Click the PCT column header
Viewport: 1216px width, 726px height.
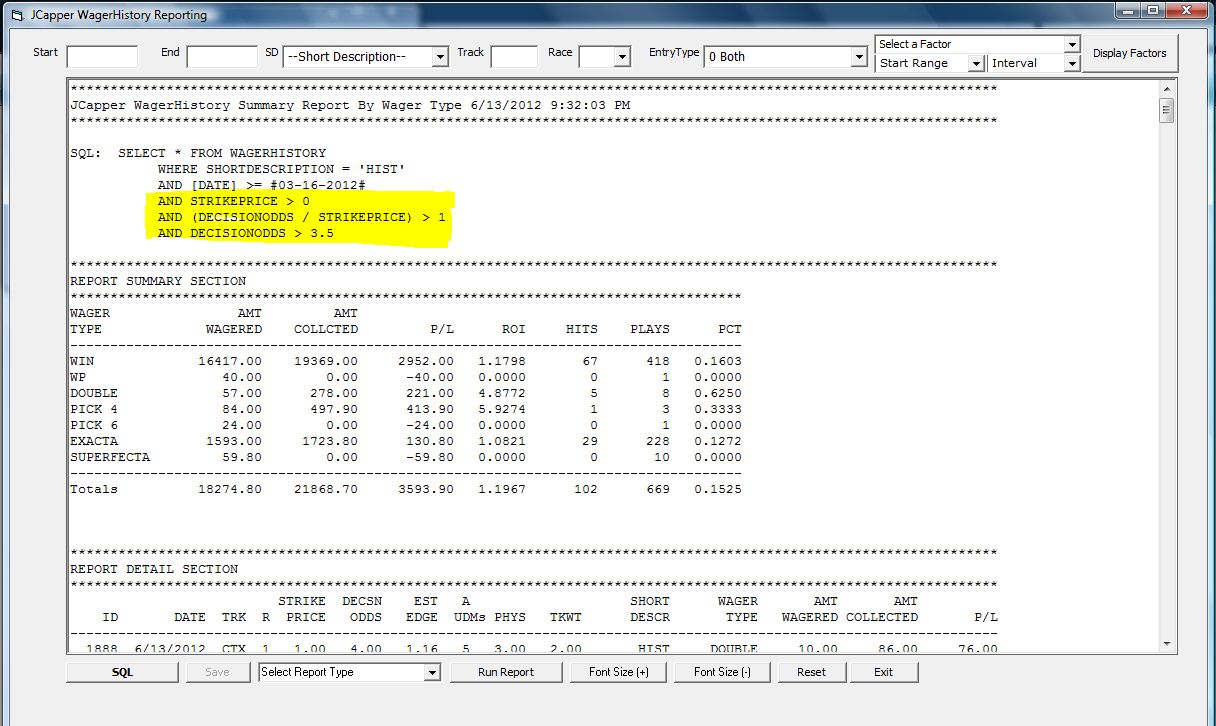coord(730,329)
